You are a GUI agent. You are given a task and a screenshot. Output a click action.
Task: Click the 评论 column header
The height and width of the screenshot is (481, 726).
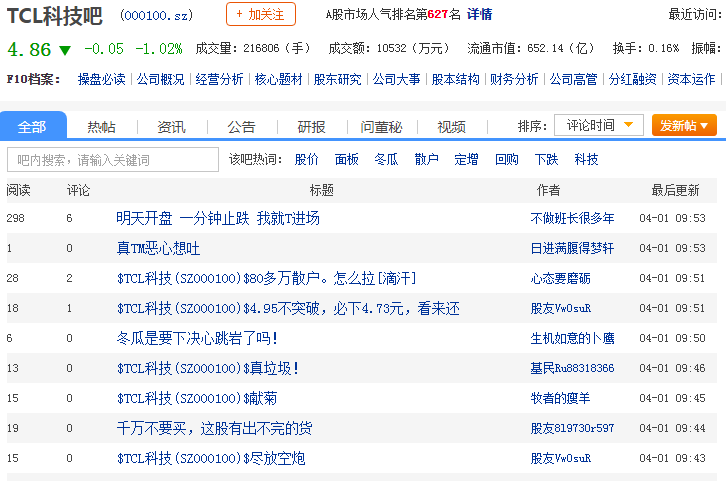point(78,190)
